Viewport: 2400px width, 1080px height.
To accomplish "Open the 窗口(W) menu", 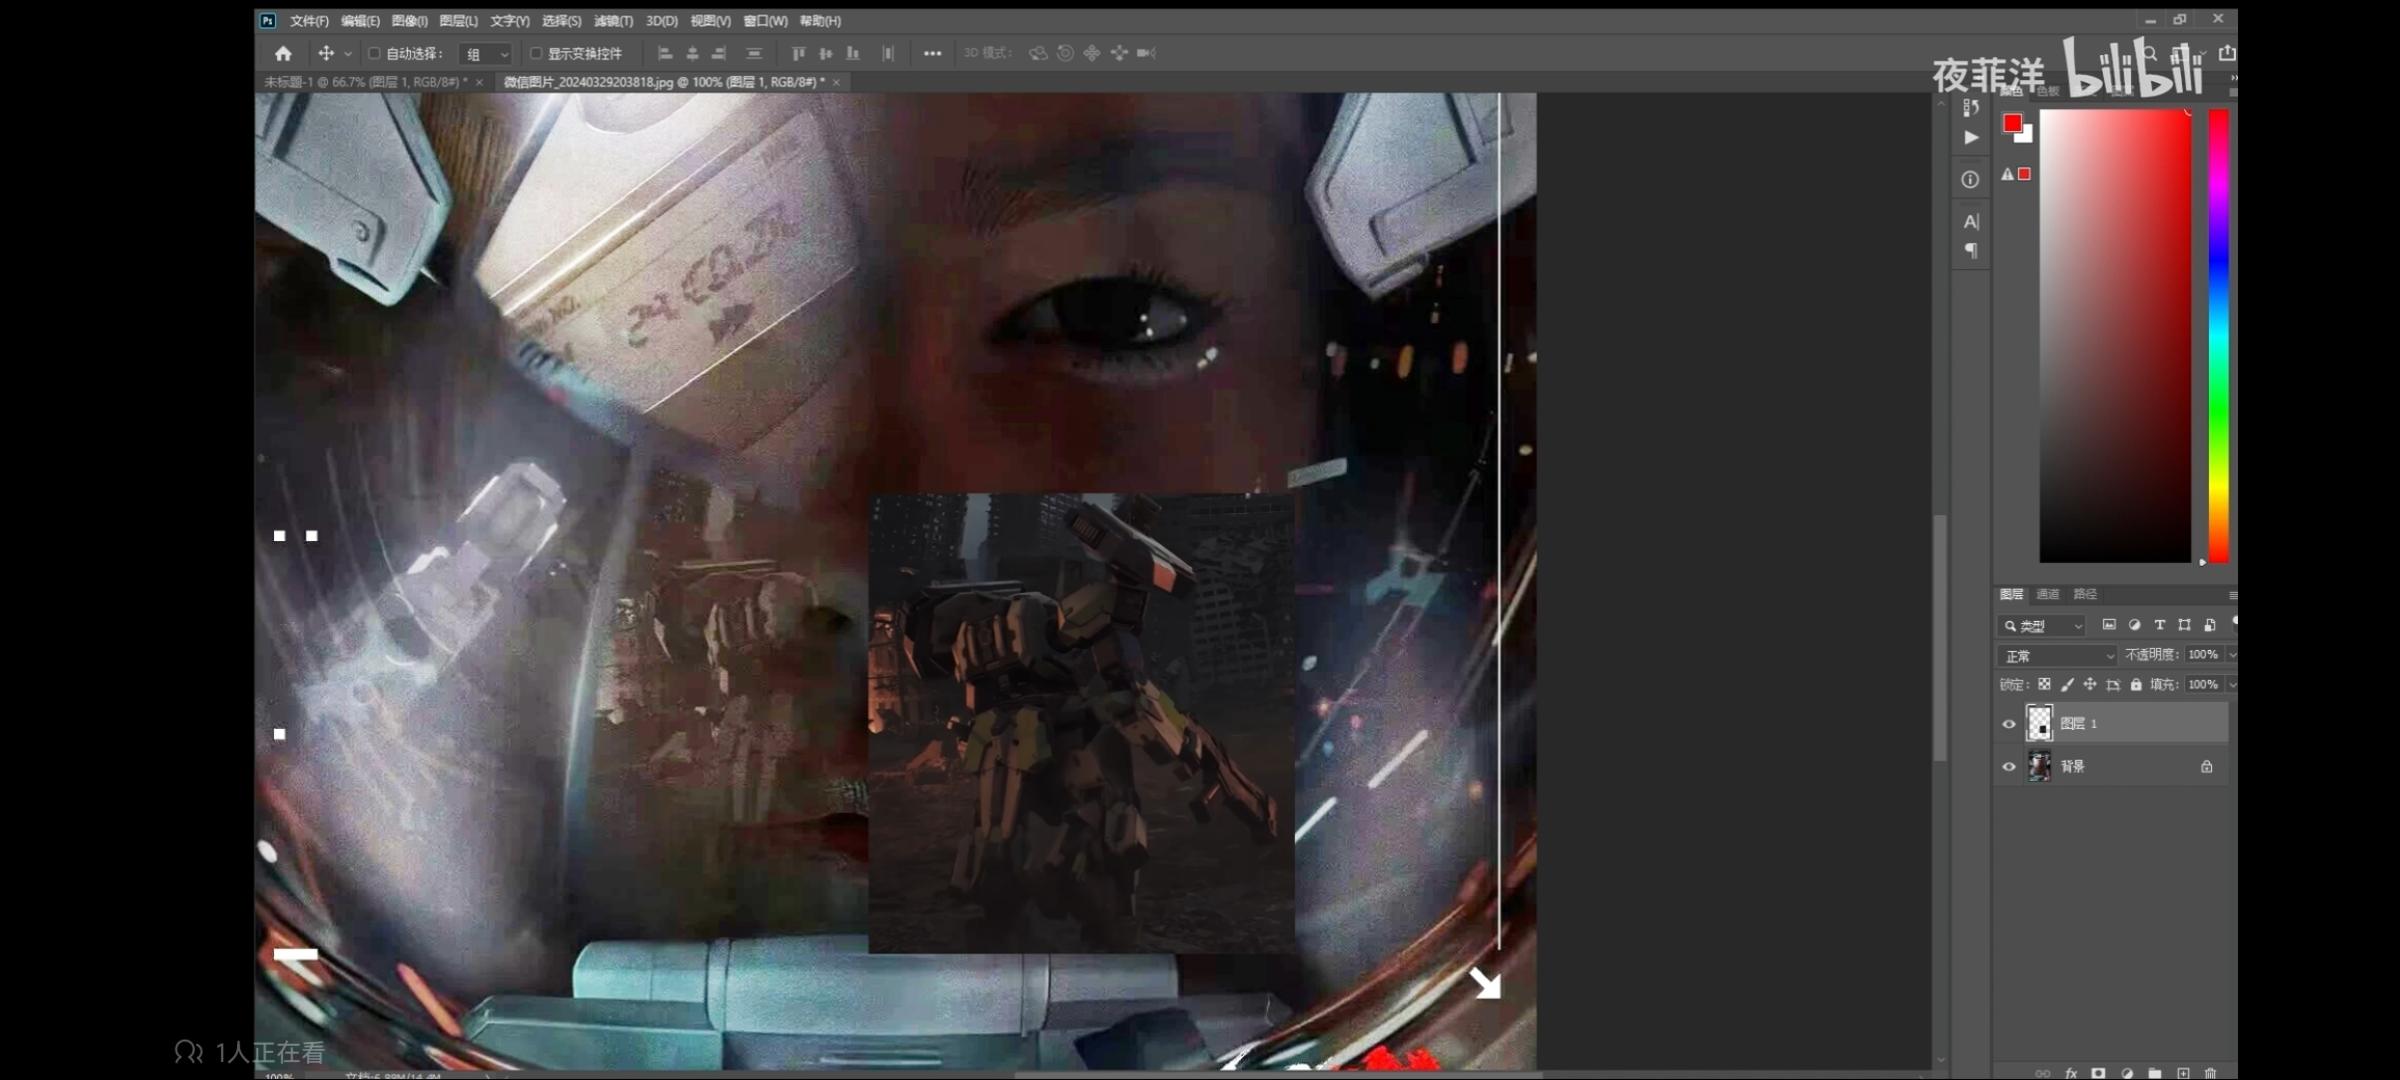I will (x=765, y=21).
